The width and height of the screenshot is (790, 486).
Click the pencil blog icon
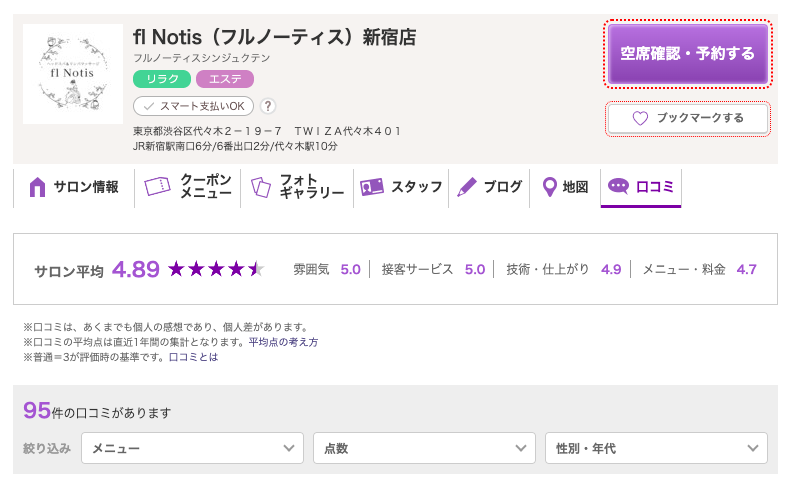tap(467, 187)
